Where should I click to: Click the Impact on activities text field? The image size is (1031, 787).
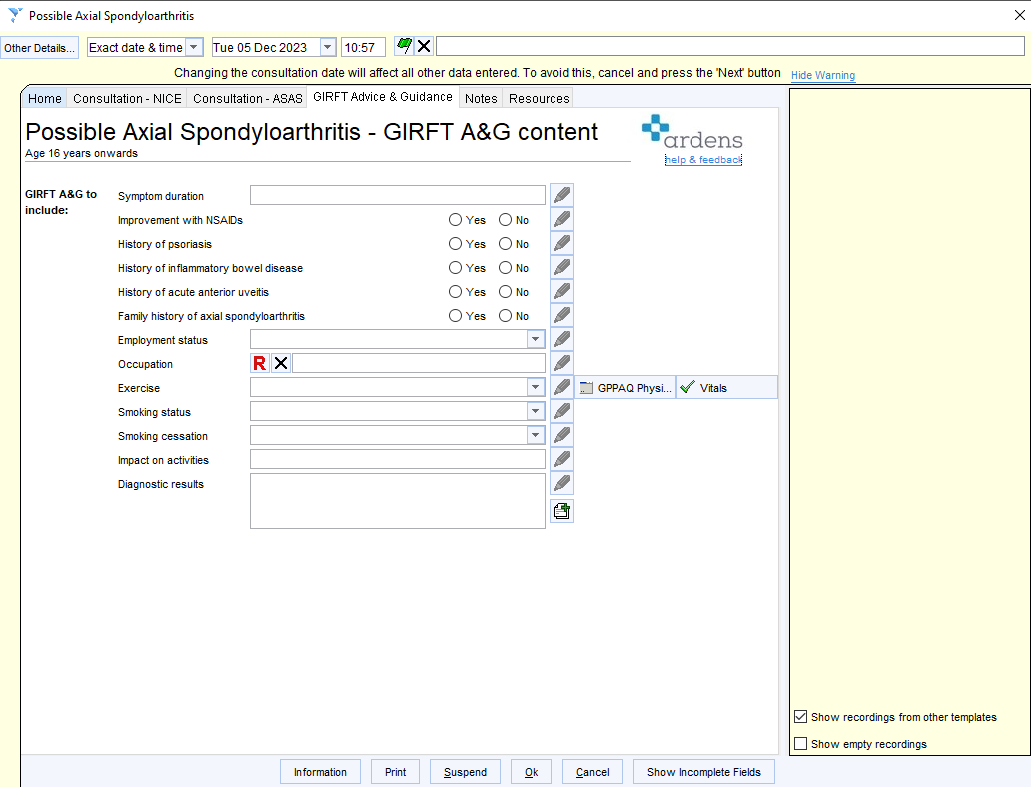click(x=398, y=459)
